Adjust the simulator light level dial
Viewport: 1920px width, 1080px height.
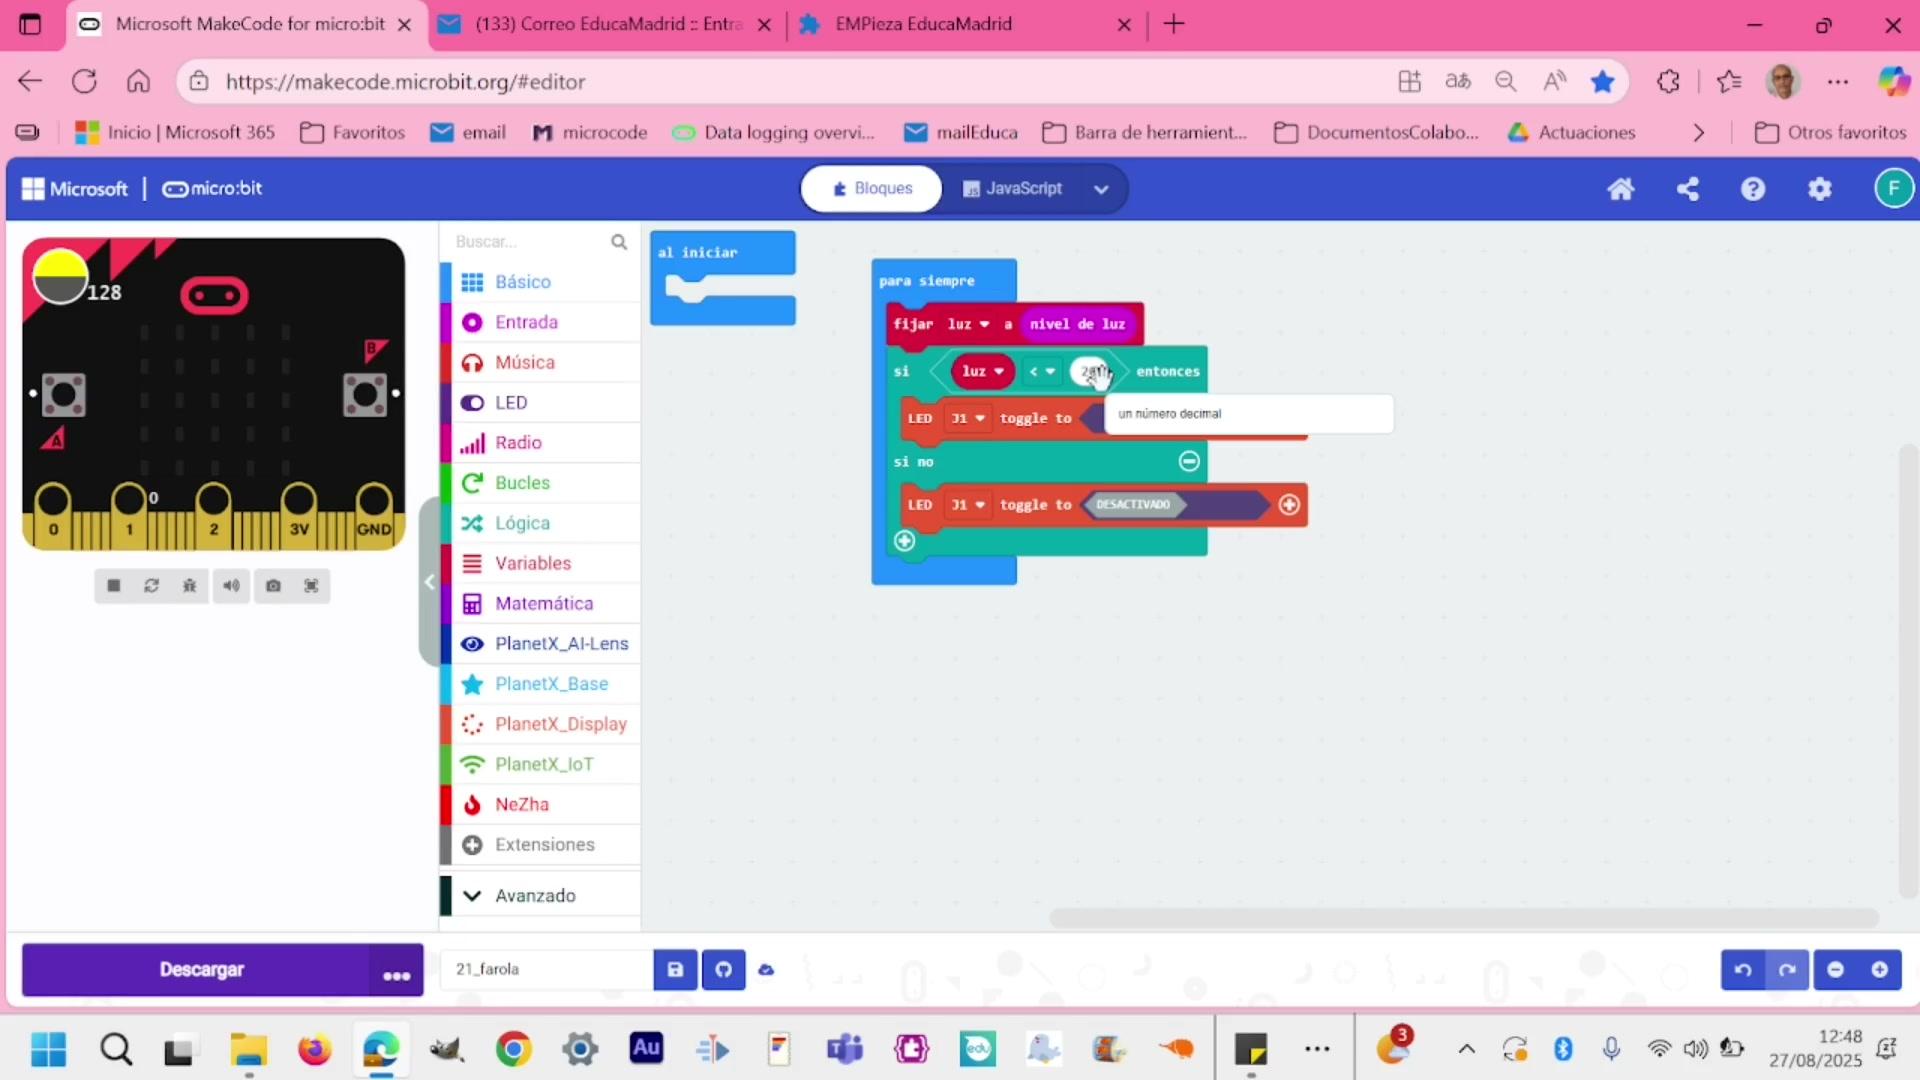point(60,277)
